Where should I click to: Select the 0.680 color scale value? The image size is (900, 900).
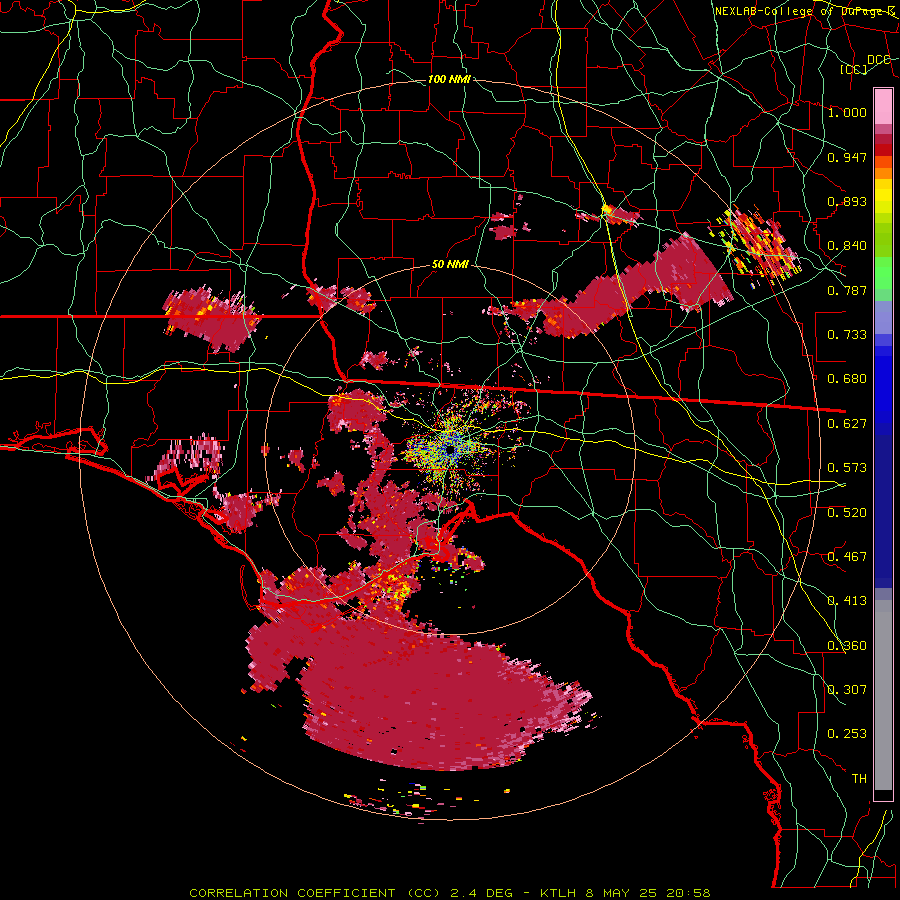coord(847,379)
